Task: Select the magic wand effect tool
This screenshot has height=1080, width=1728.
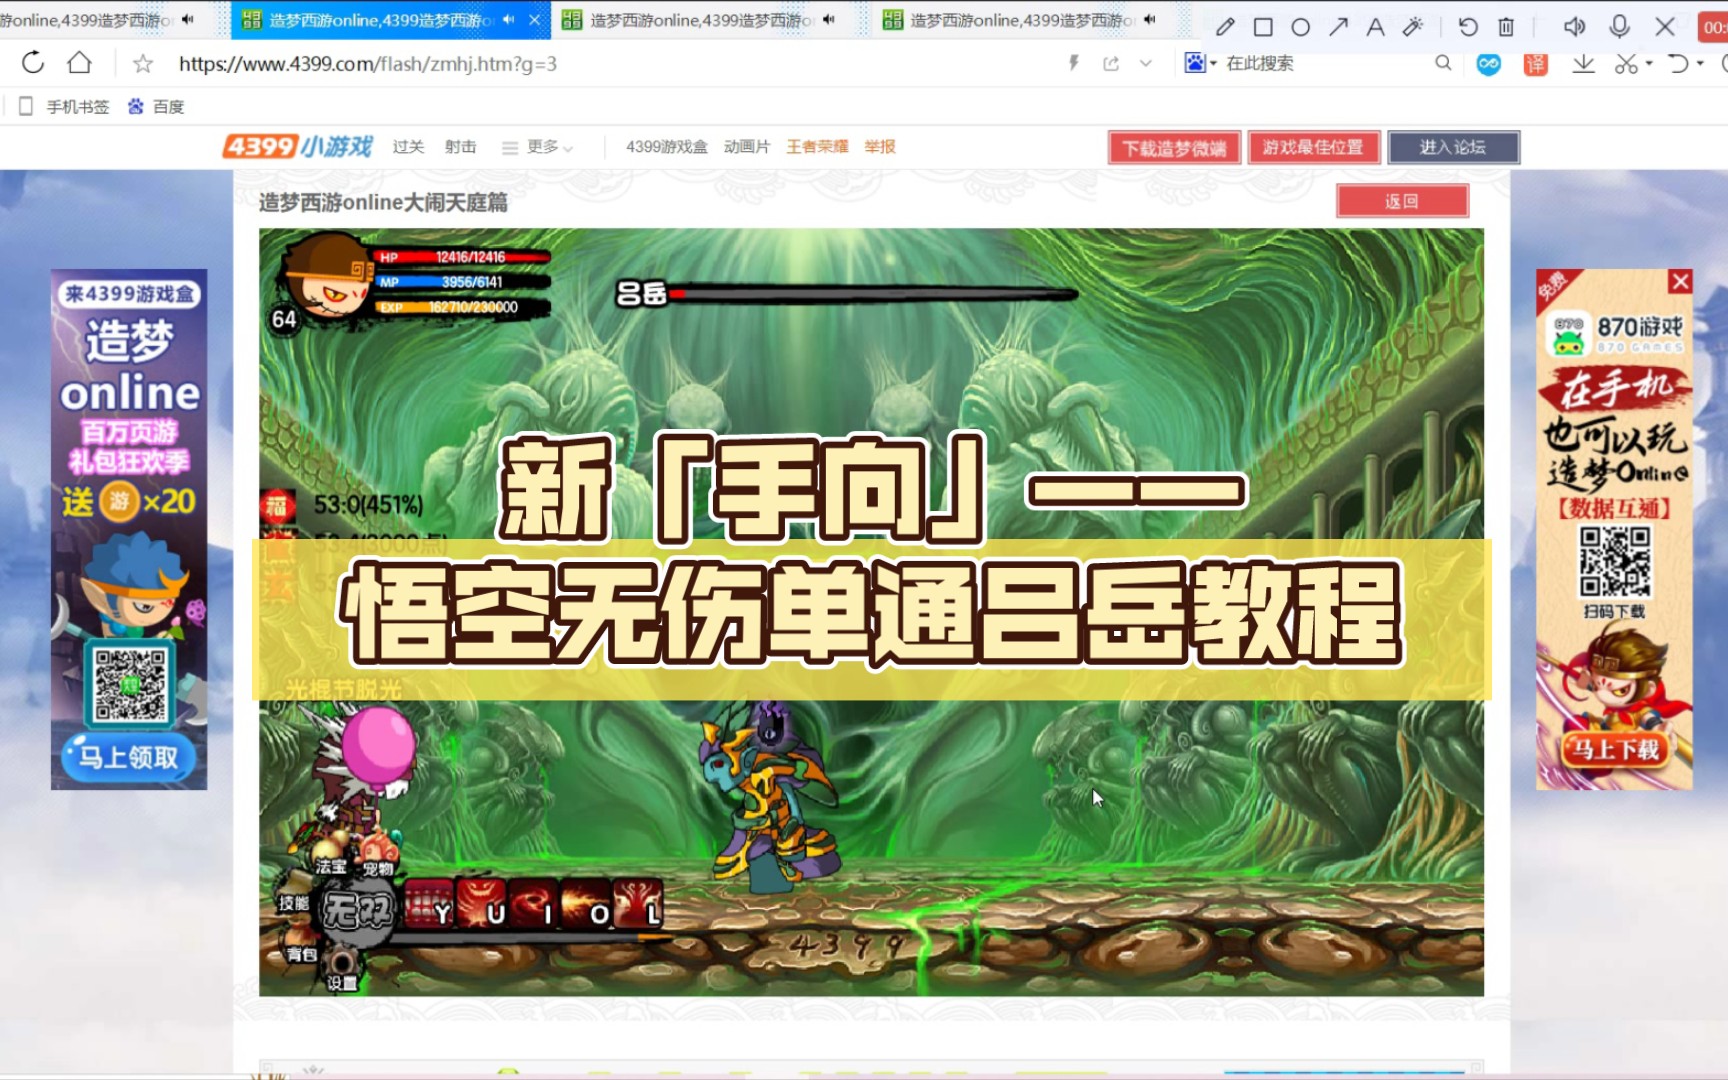Action: 1413,27
